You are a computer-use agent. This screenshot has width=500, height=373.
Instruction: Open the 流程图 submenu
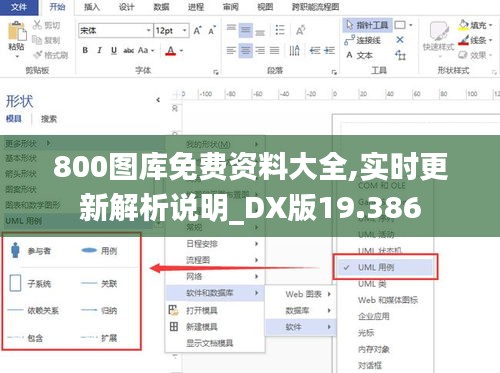pos(215,260)
